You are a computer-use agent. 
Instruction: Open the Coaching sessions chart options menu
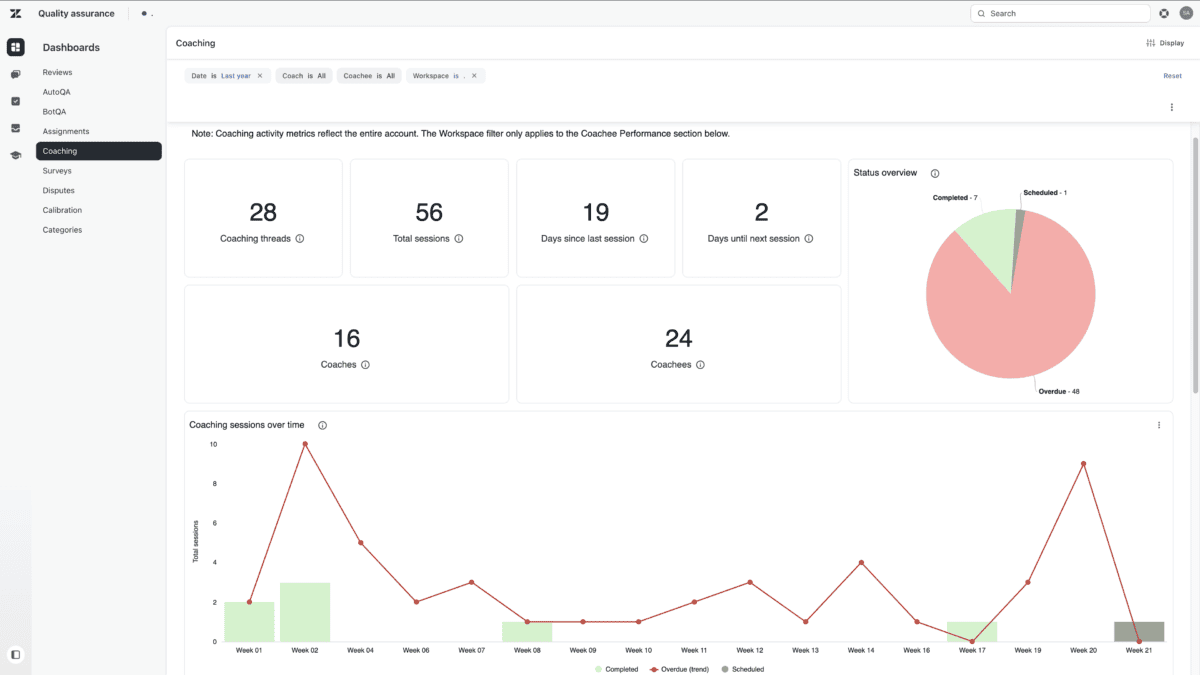pos(1159,425)
